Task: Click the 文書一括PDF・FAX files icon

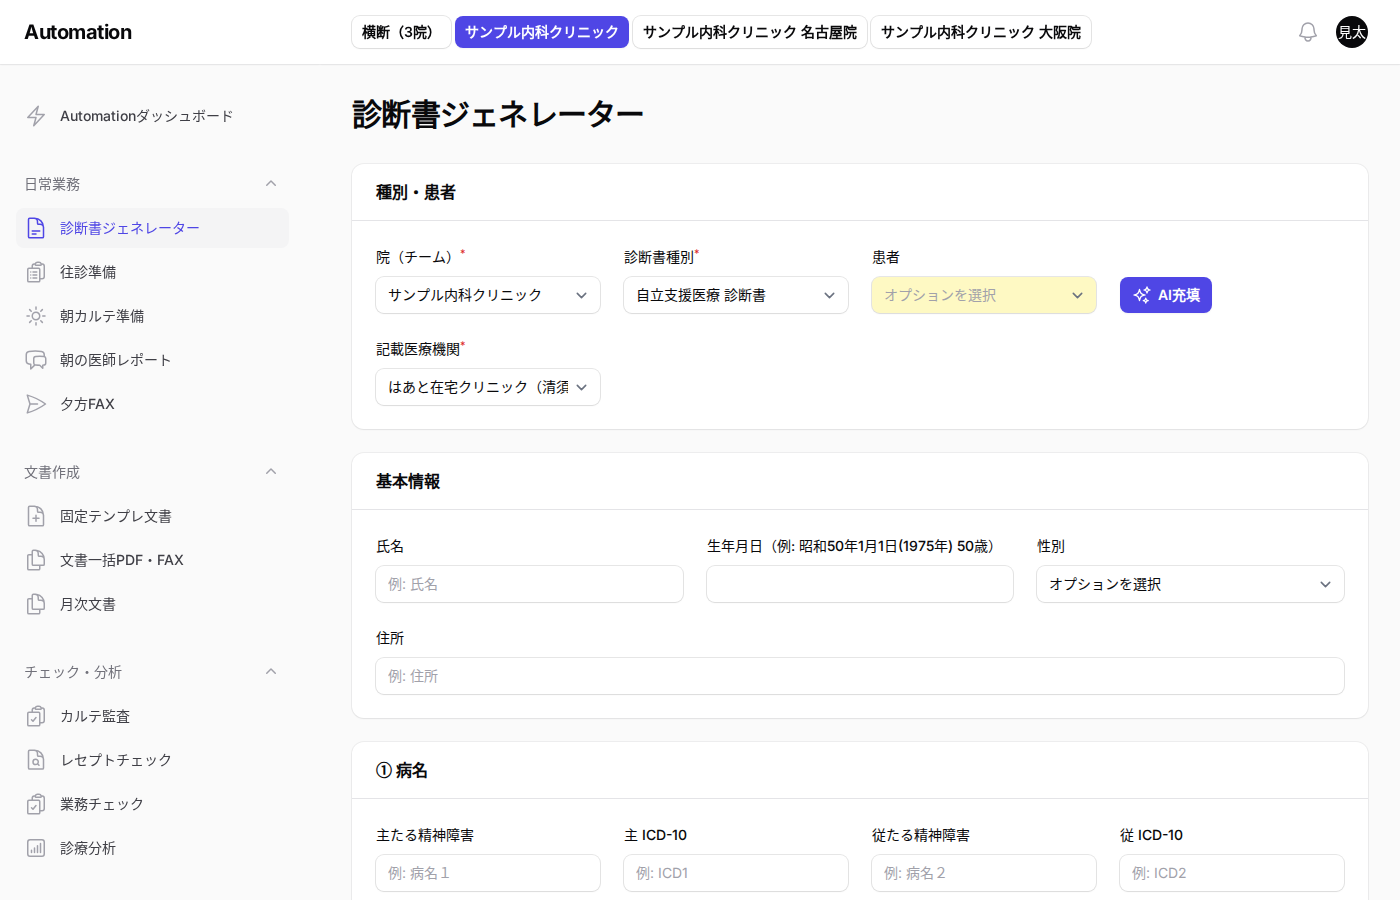Action: (36, 560)
